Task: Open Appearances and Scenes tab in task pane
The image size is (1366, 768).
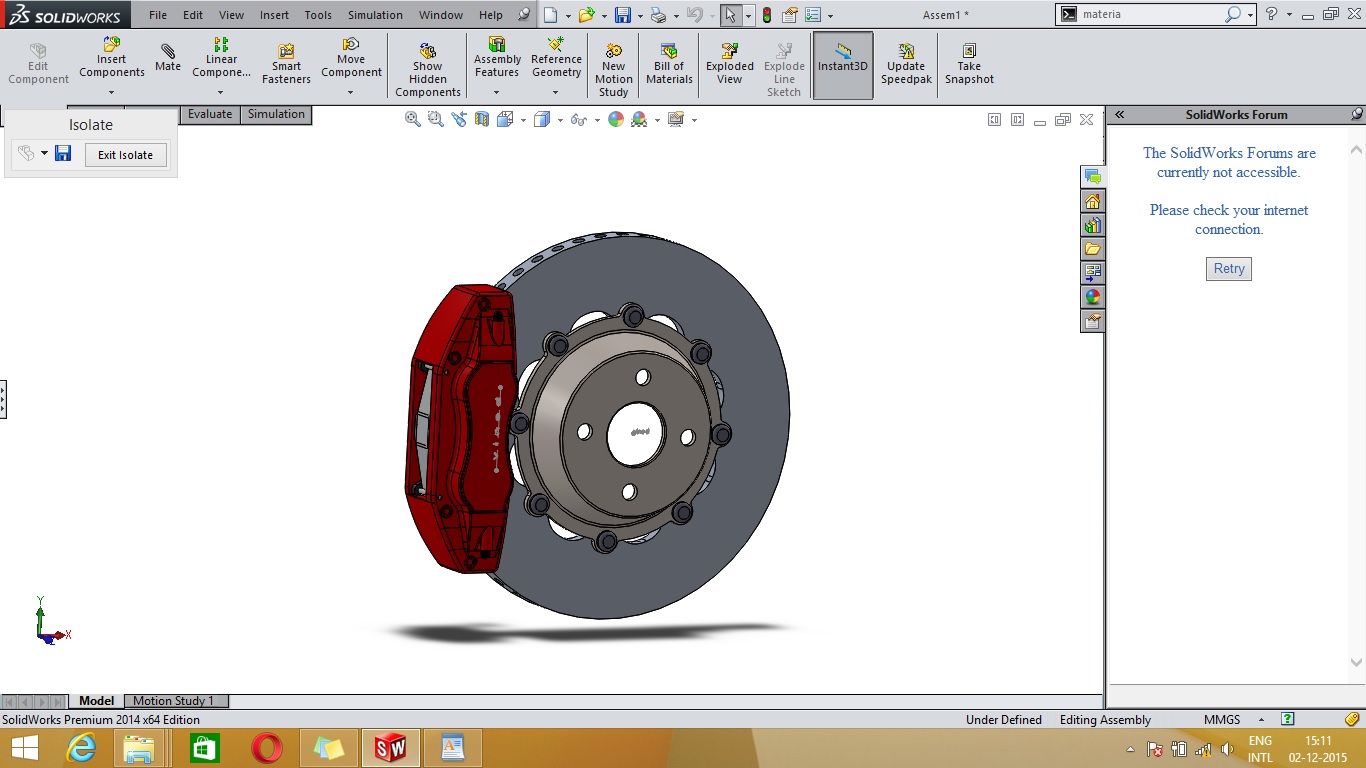Action: pos(1093,297)
